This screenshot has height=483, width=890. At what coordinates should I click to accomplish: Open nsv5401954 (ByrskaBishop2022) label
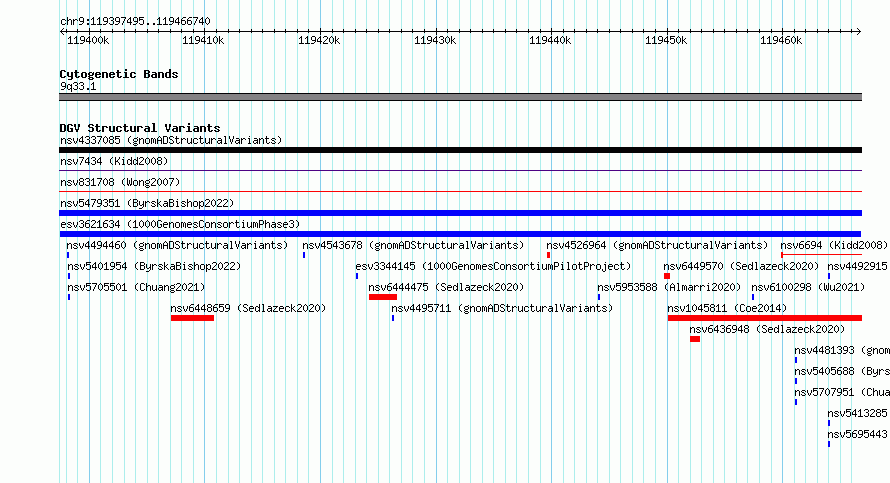(x=154, y=266)
